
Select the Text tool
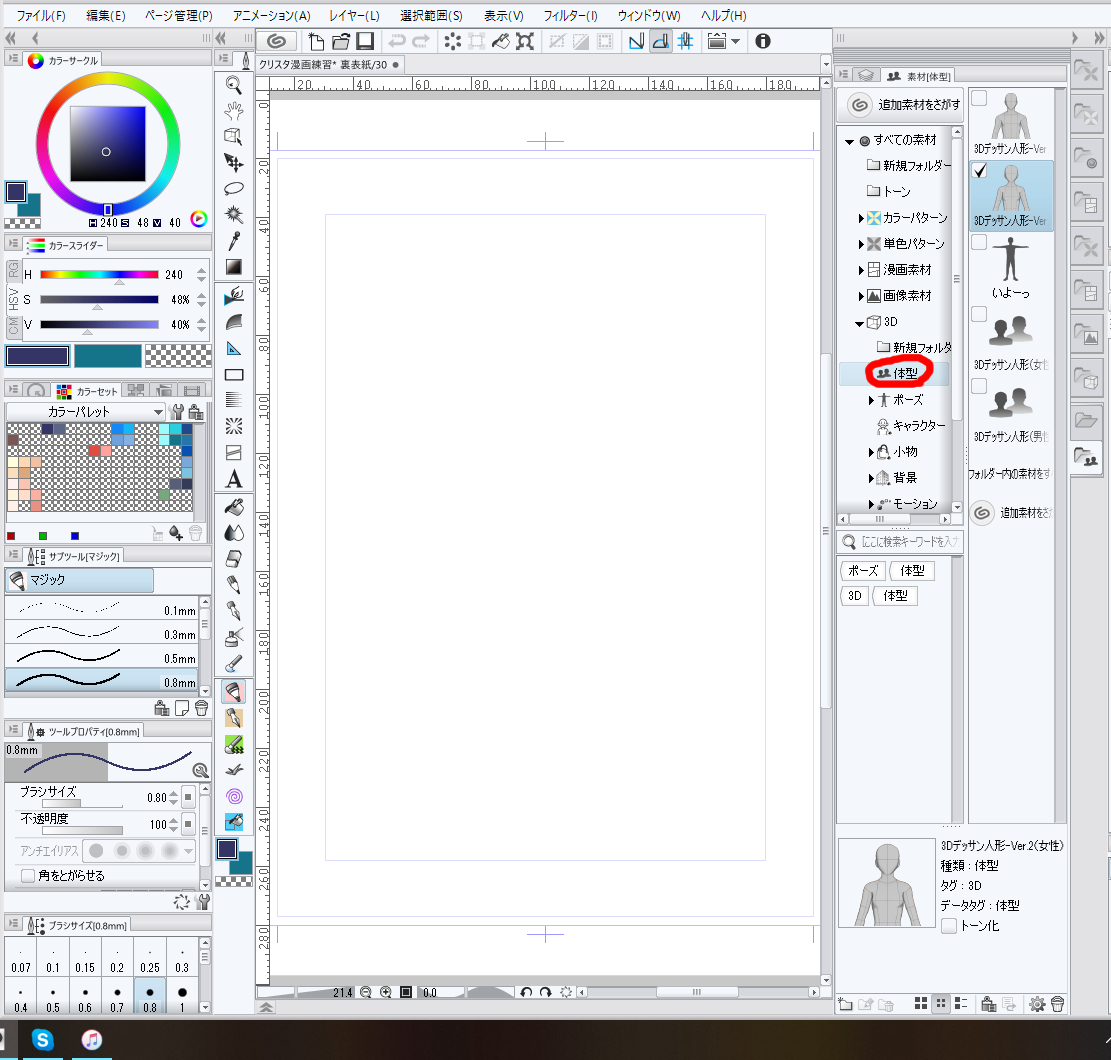coord(234,480)
